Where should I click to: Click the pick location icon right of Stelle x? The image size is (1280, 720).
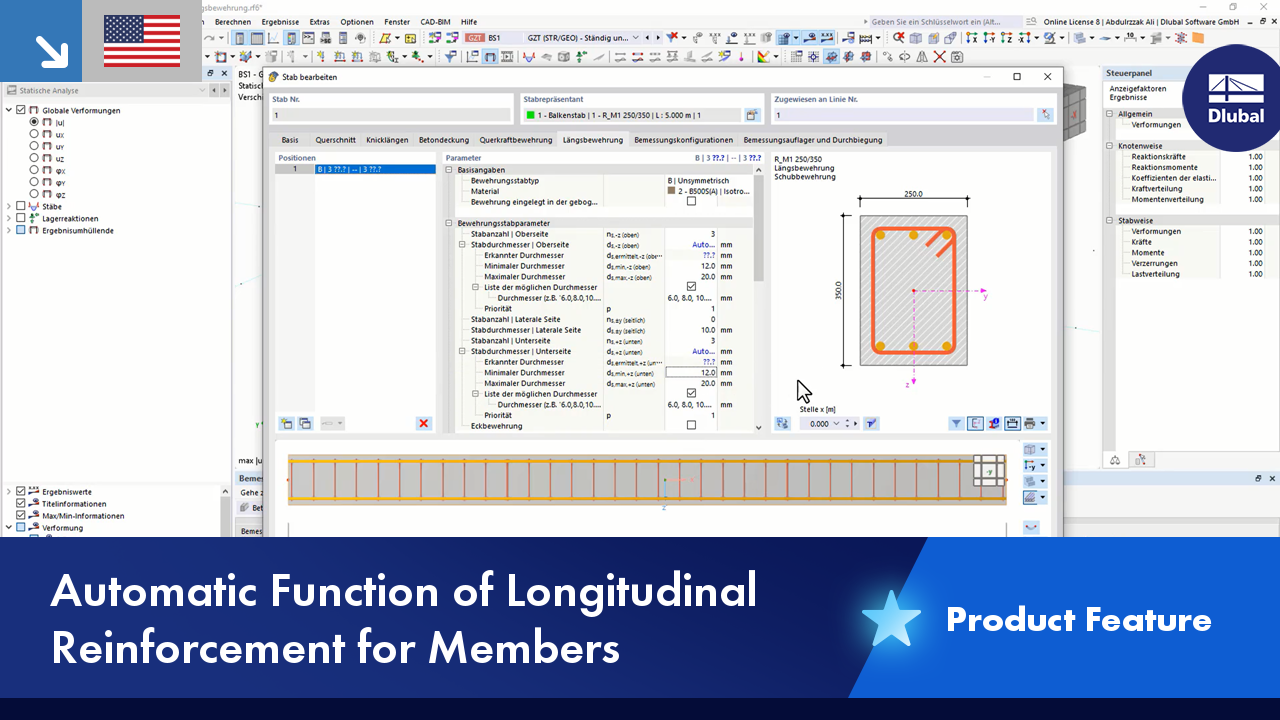click(872, 424)
